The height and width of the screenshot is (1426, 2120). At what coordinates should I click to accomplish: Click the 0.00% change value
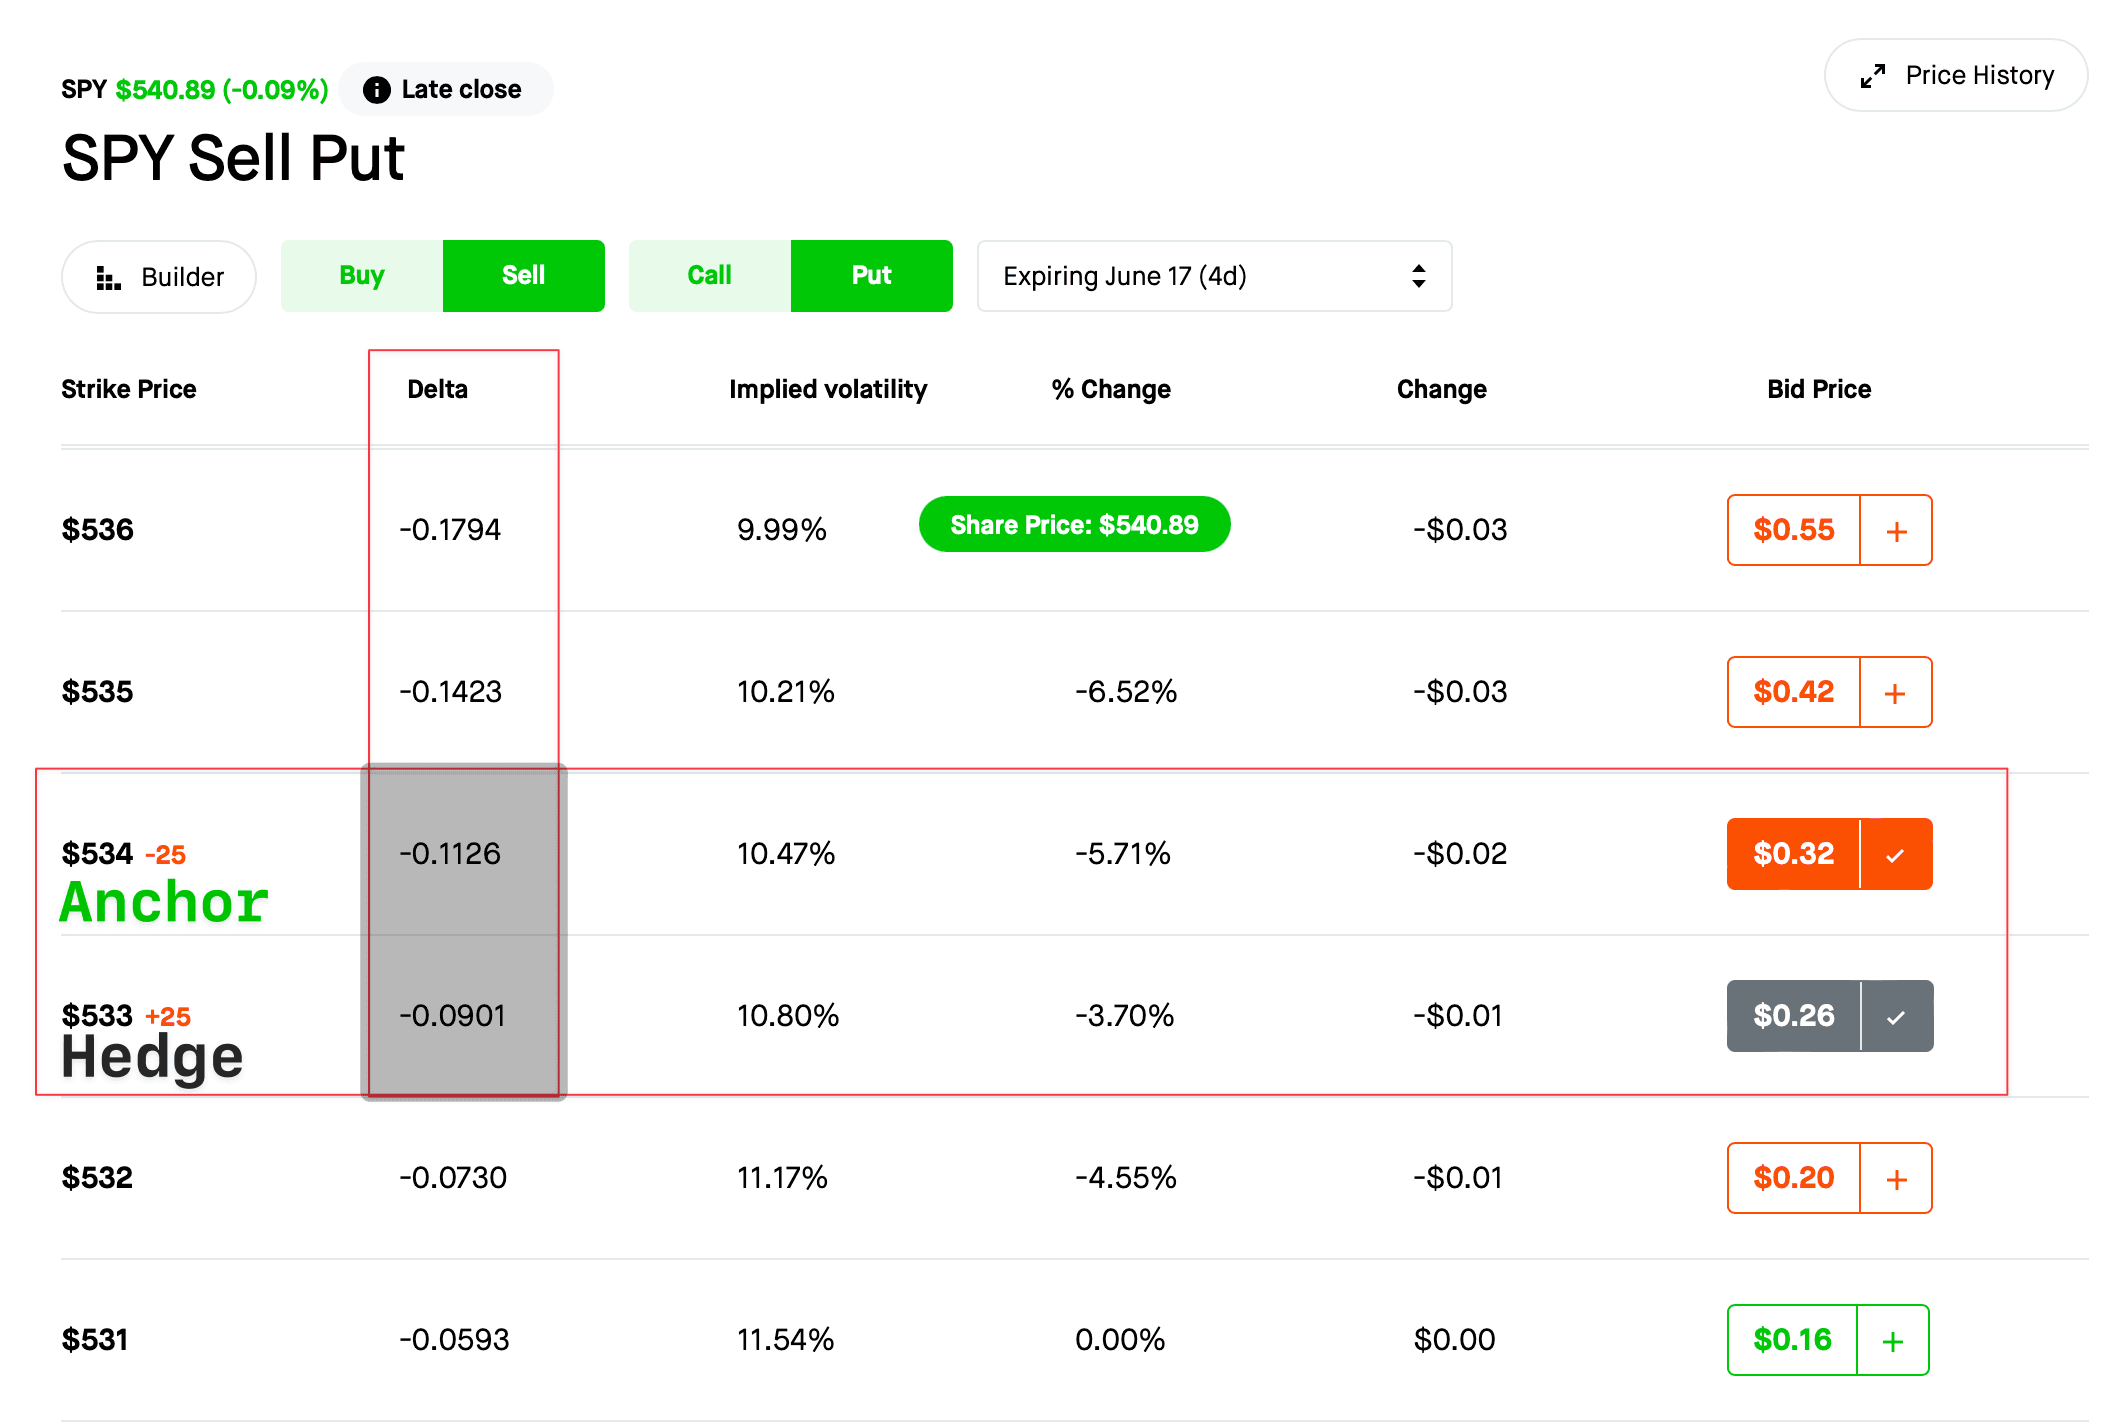(1120, 1340)
